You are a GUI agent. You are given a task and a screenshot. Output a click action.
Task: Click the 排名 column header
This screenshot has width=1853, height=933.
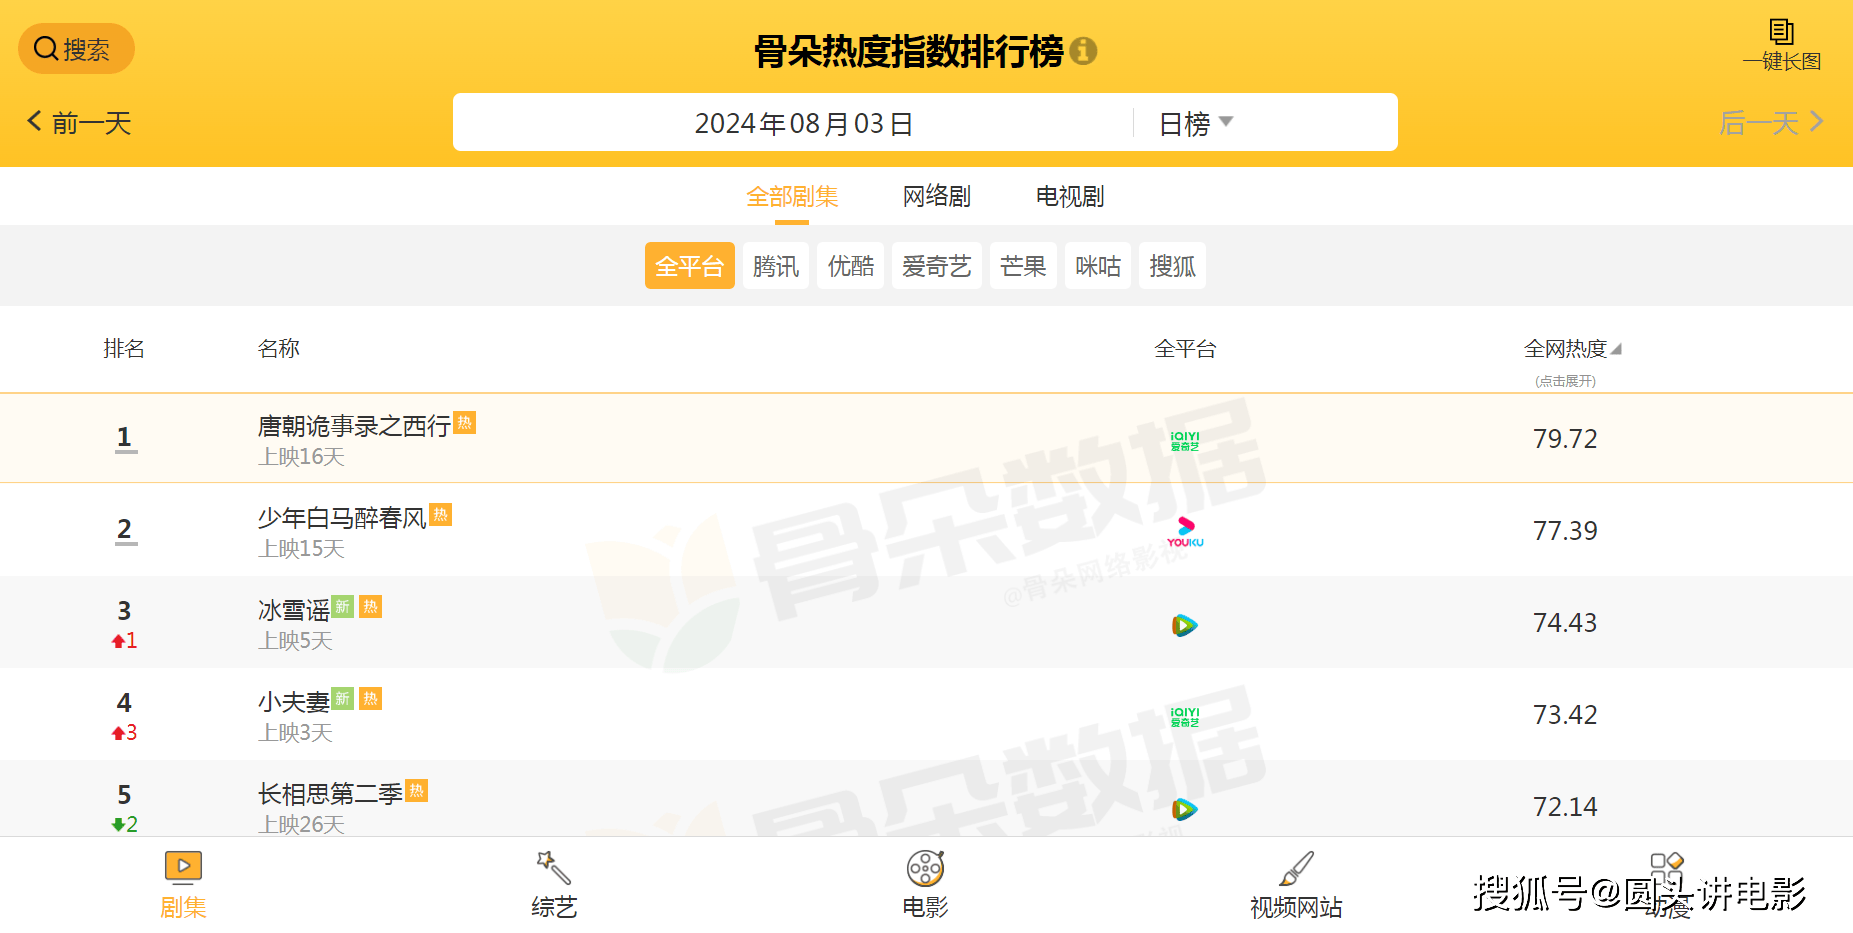124,349
